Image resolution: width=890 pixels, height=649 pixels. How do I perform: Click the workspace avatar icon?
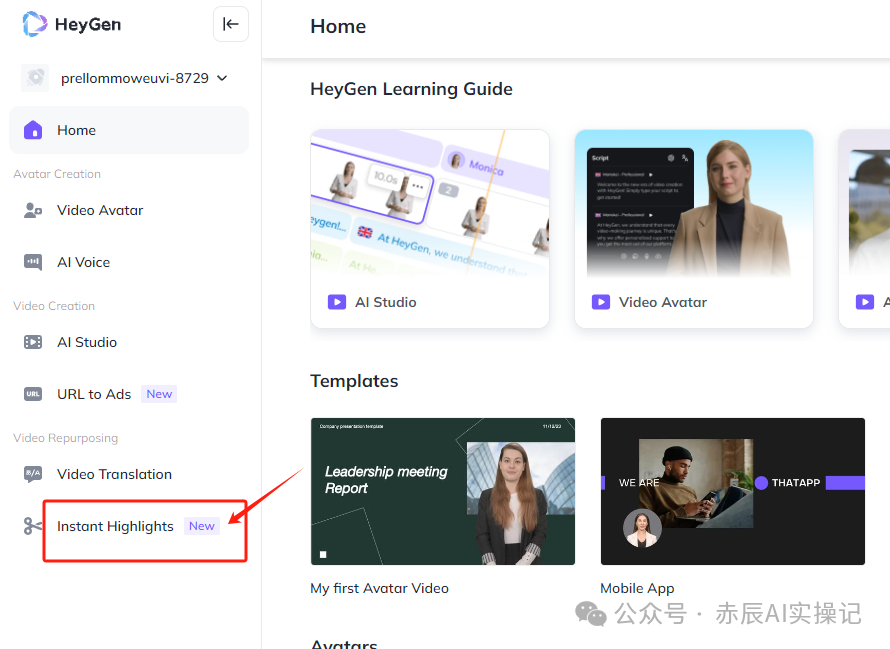pyautogui.click(x=35, y=78)
